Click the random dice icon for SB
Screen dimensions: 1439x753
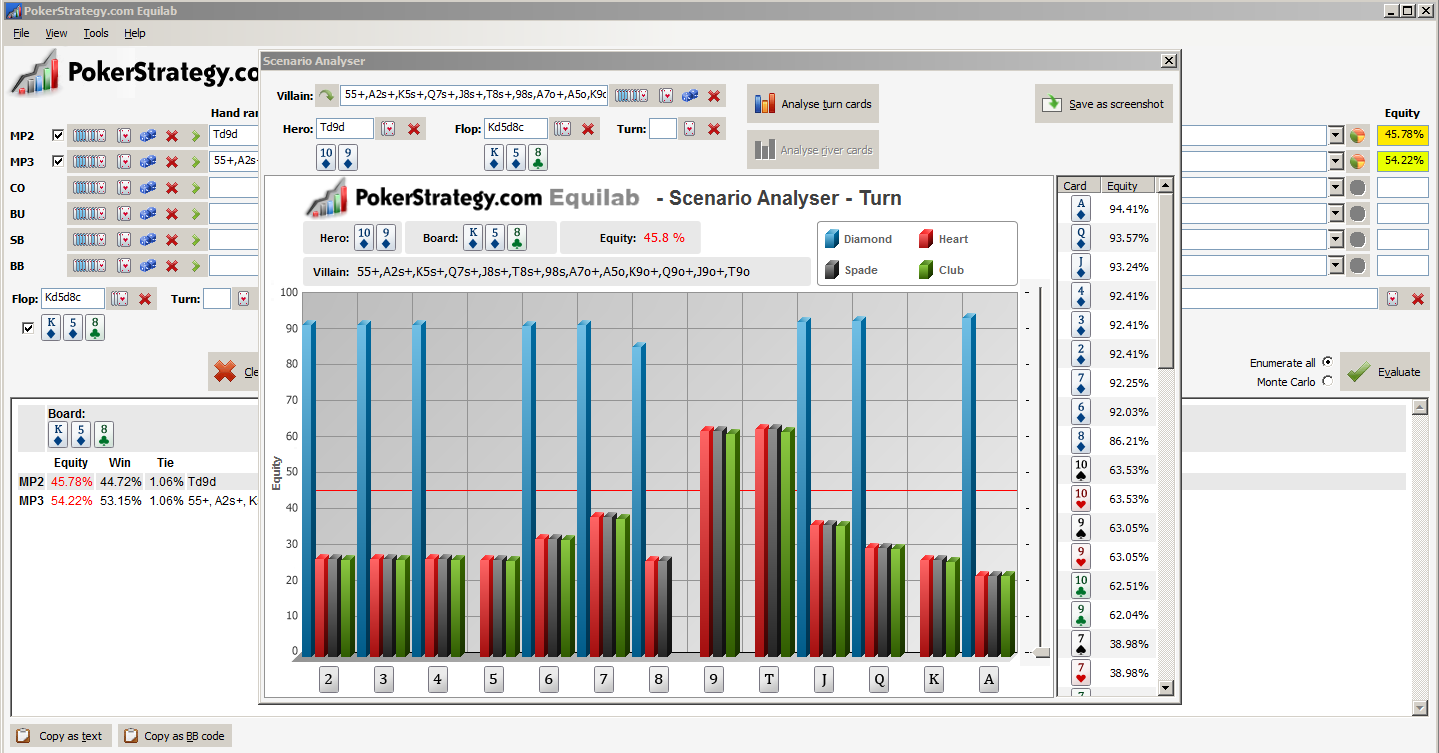[148, 239]
